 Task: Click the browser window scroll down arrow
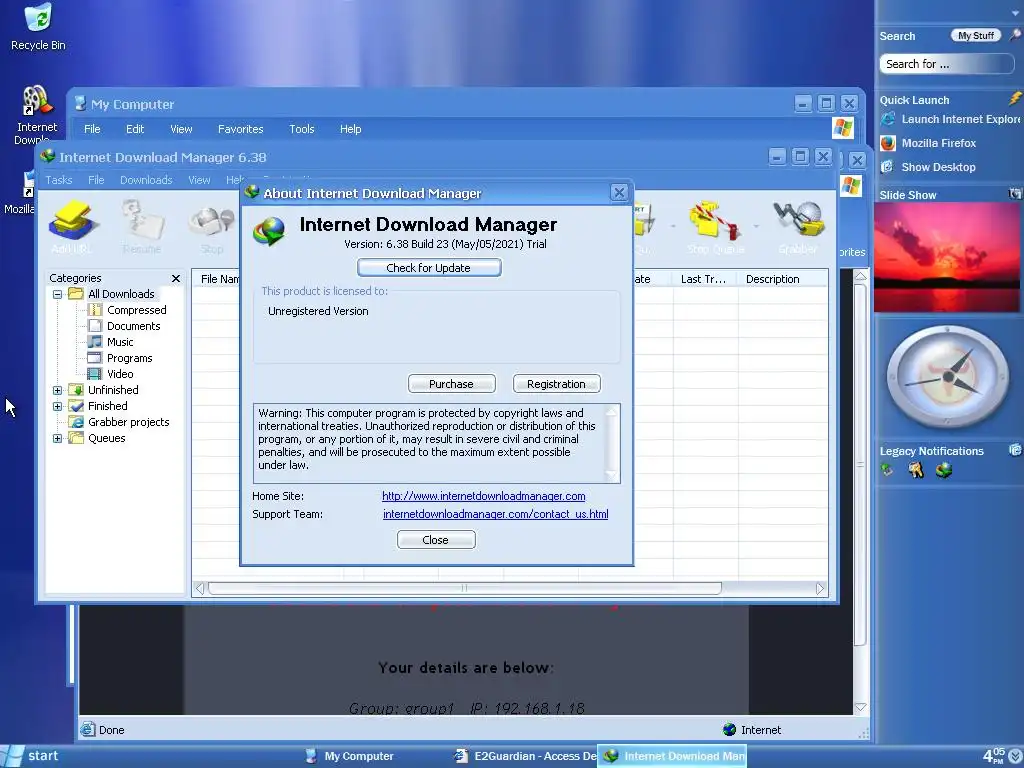861,708
